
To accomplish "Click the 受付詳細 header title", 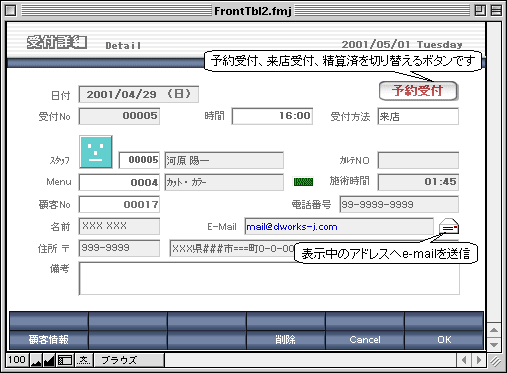I will pyautogui.click(x=57, y=42).
